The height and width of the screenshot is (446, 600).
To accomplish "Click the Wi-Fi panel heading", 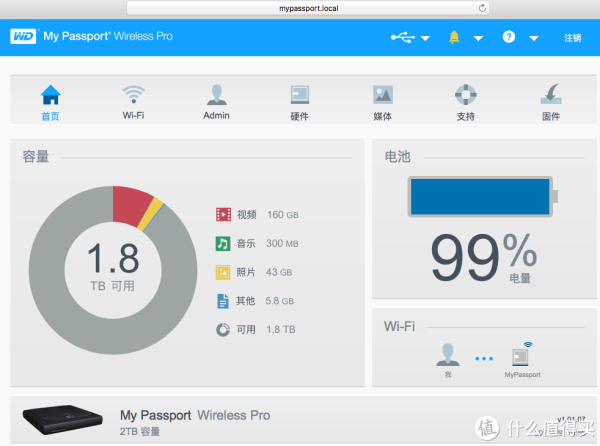I will 399,327.
